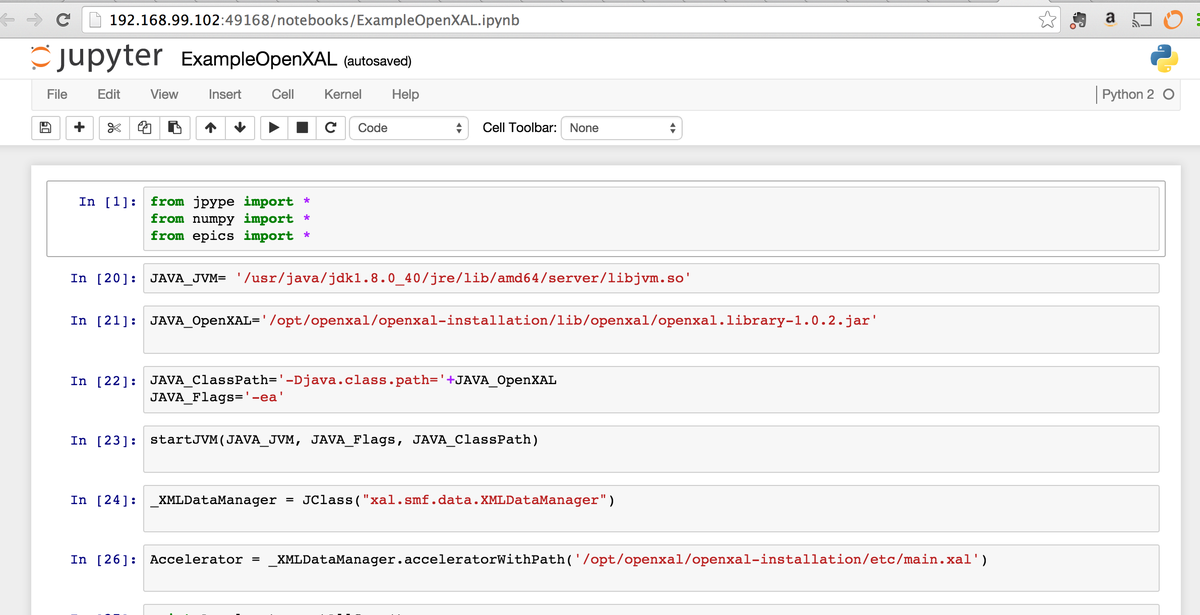Image resolution: width=1200 pixels, height=615 pixels.
Task: Copy selected cells icon
Action: [144, 128]
